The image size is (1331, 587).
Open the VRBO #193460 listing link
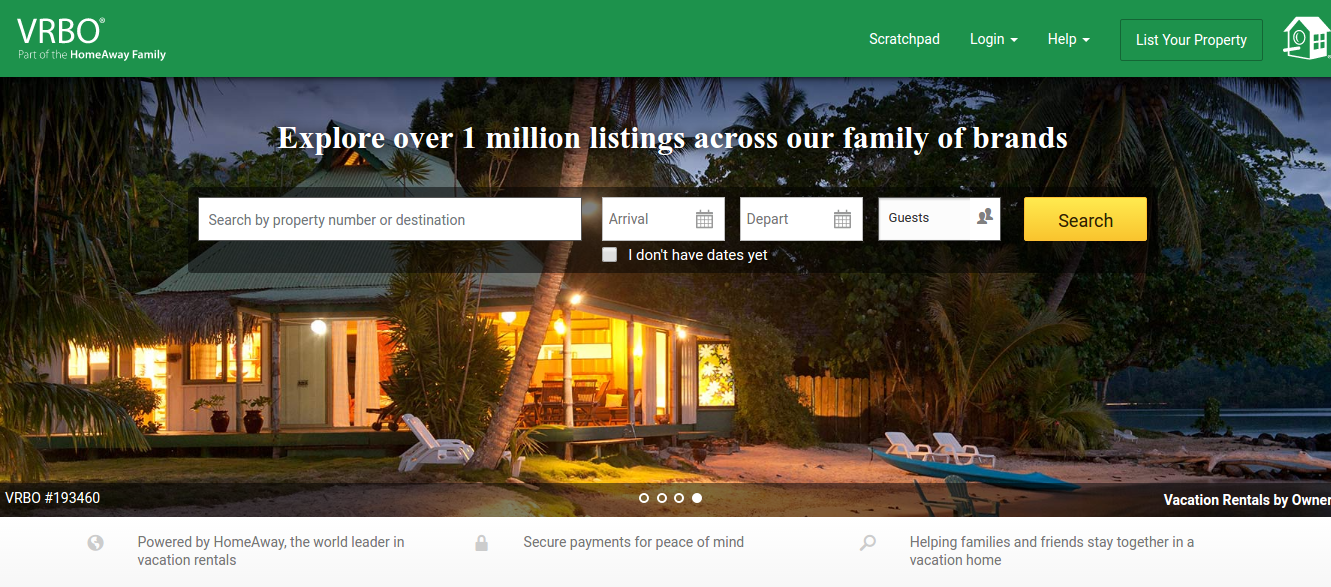[52, 498]
